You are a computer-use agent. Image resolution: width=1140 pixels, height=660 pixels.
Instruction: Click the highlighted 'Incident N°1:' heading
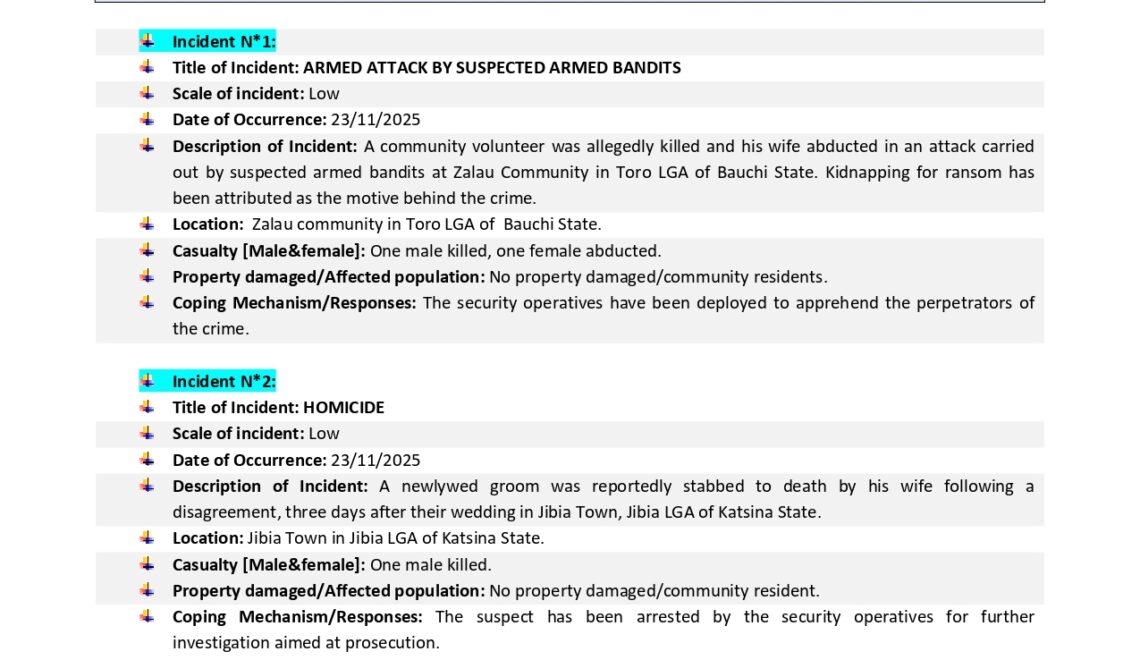pos(223,42)
